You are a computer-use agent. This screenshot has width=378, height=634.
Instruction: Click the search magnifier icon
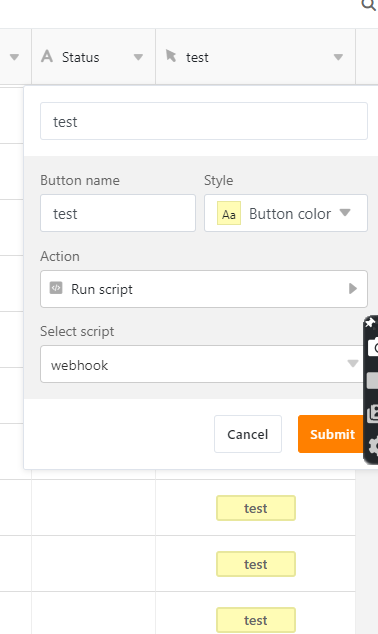369,5
